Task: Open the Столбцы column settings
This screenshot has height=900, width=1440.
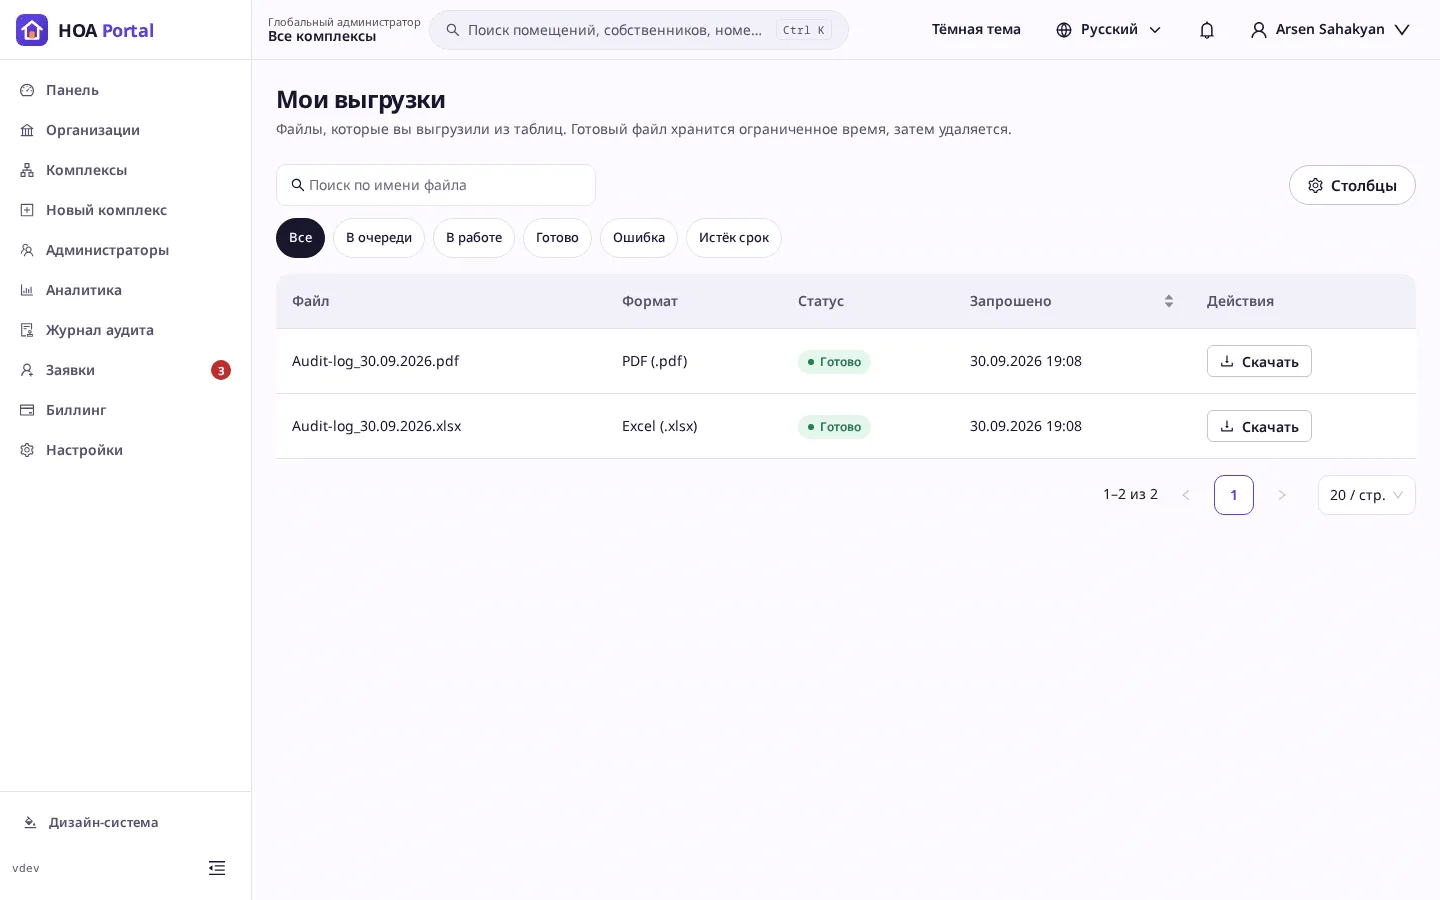Action: (x=1352, y=185)
